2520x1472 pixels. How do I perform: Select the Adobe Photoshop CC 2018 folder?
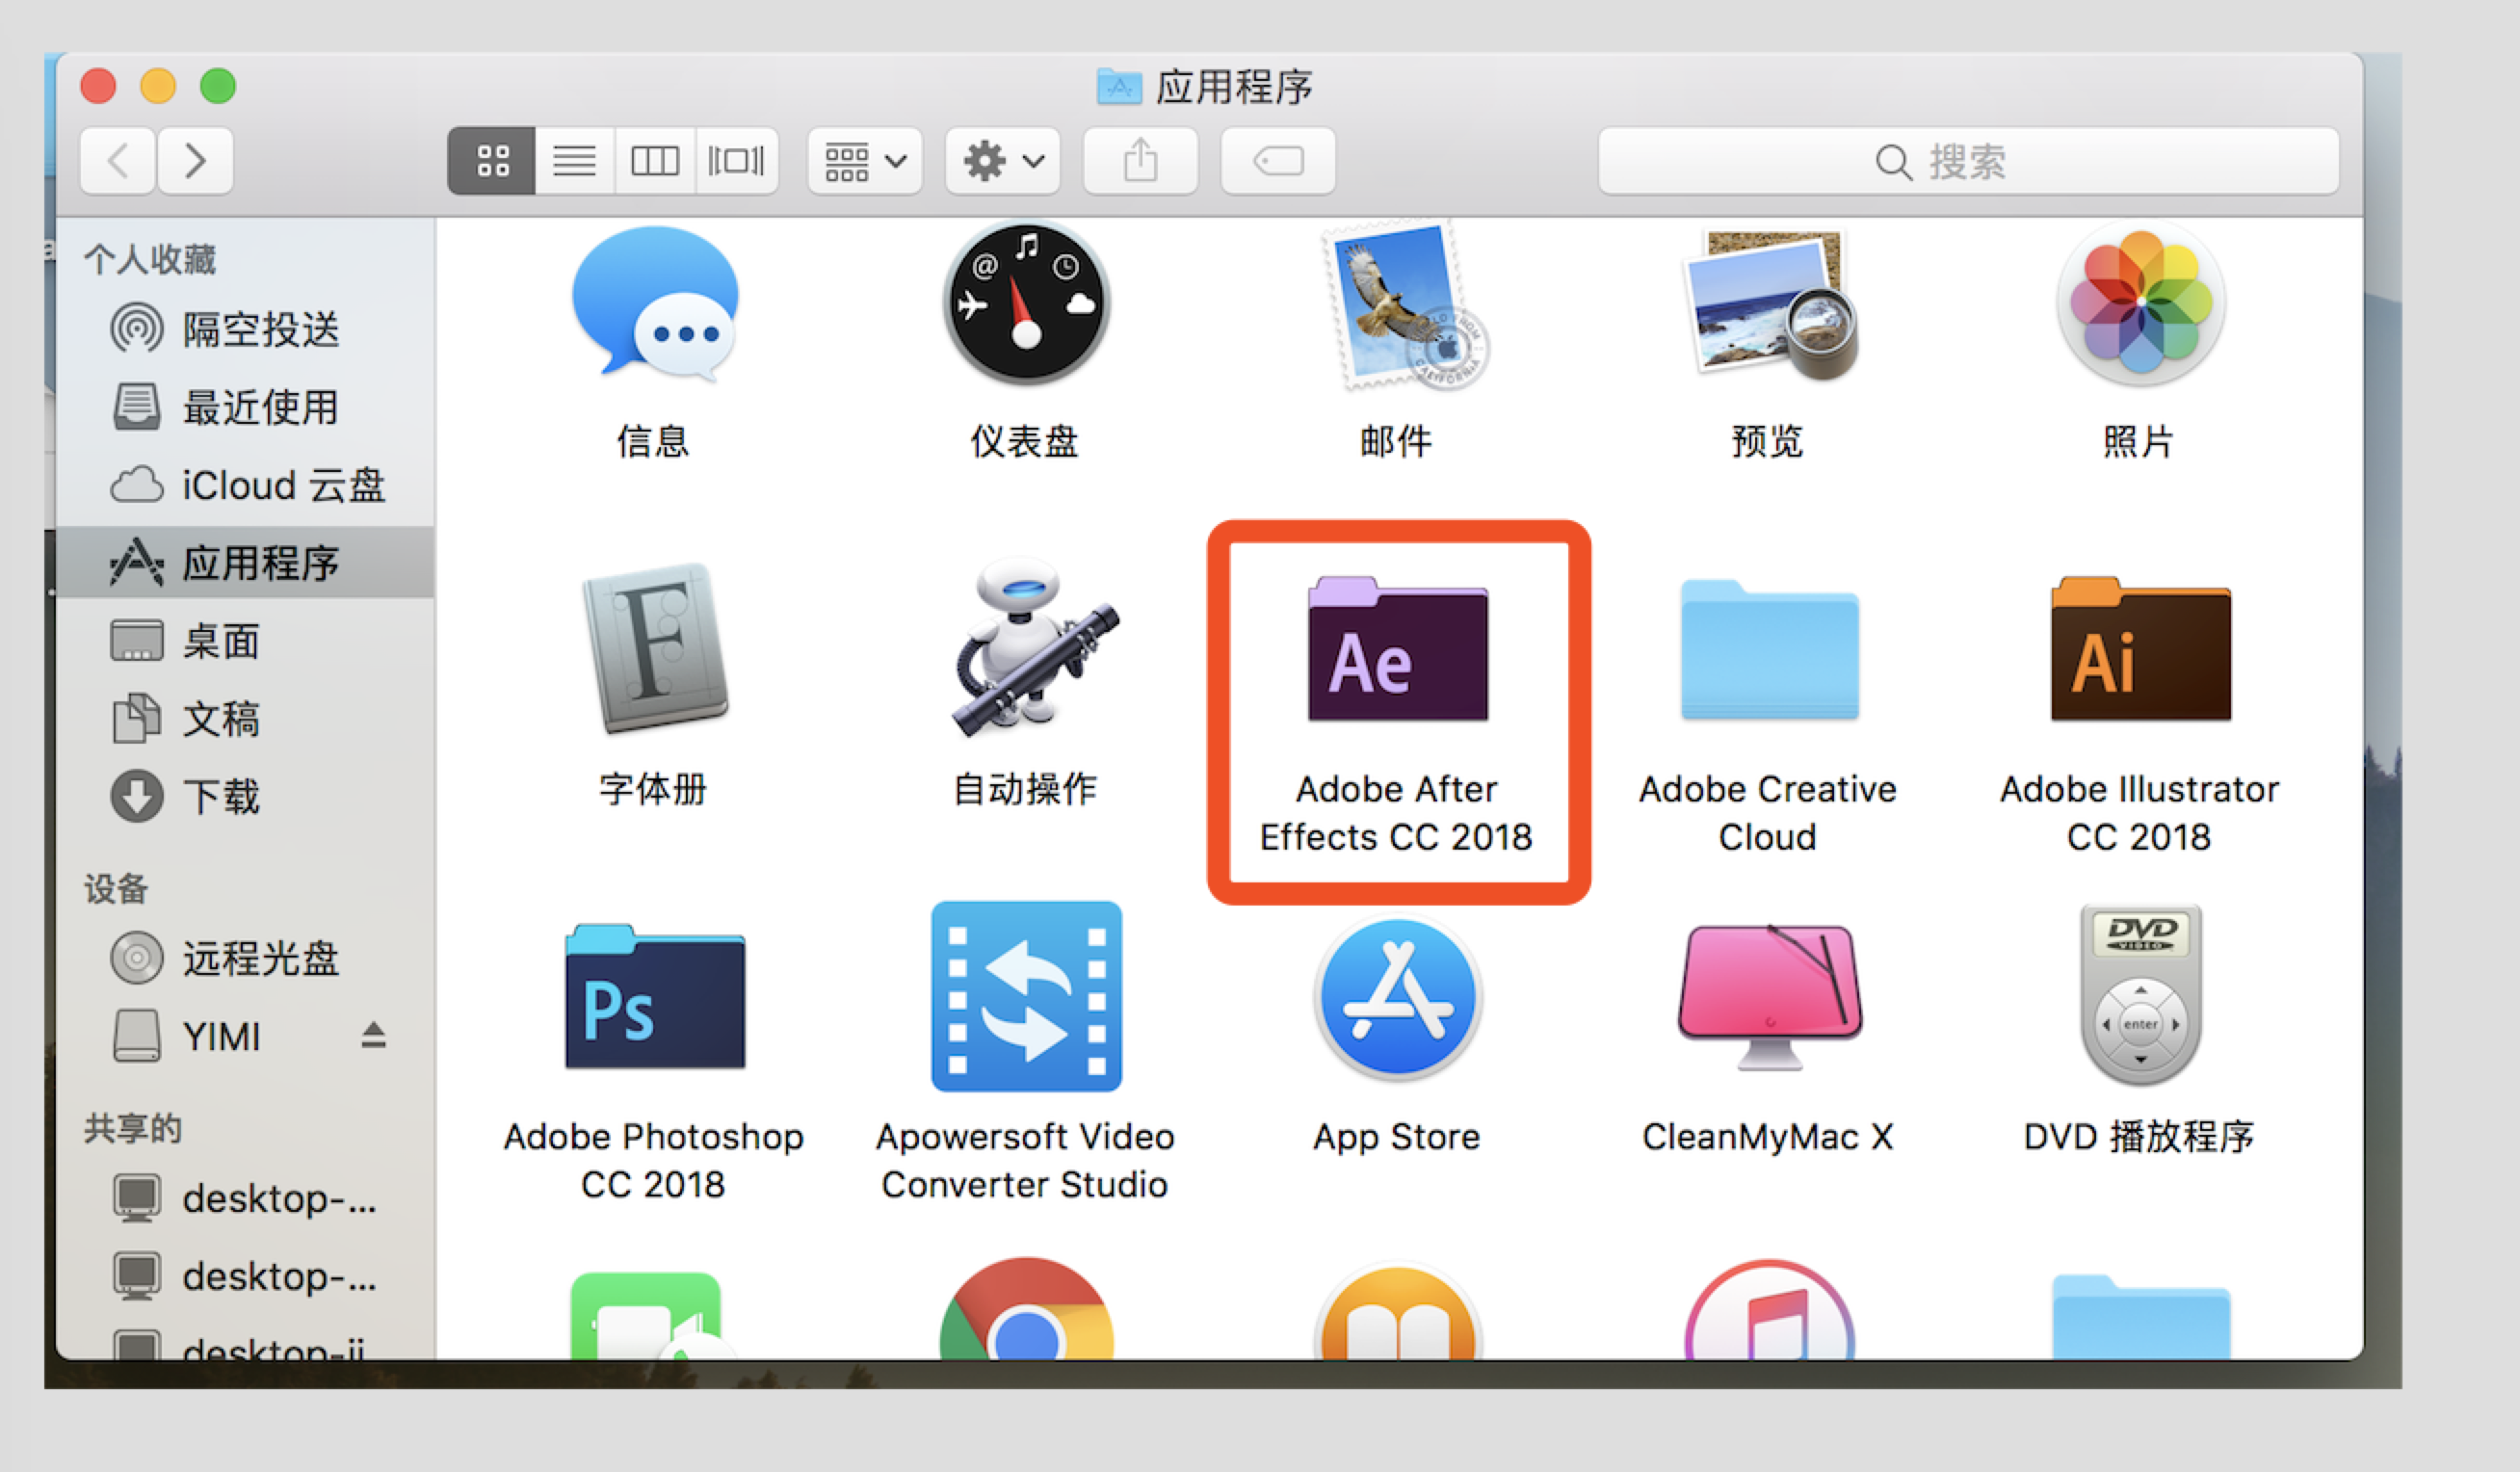654,998
